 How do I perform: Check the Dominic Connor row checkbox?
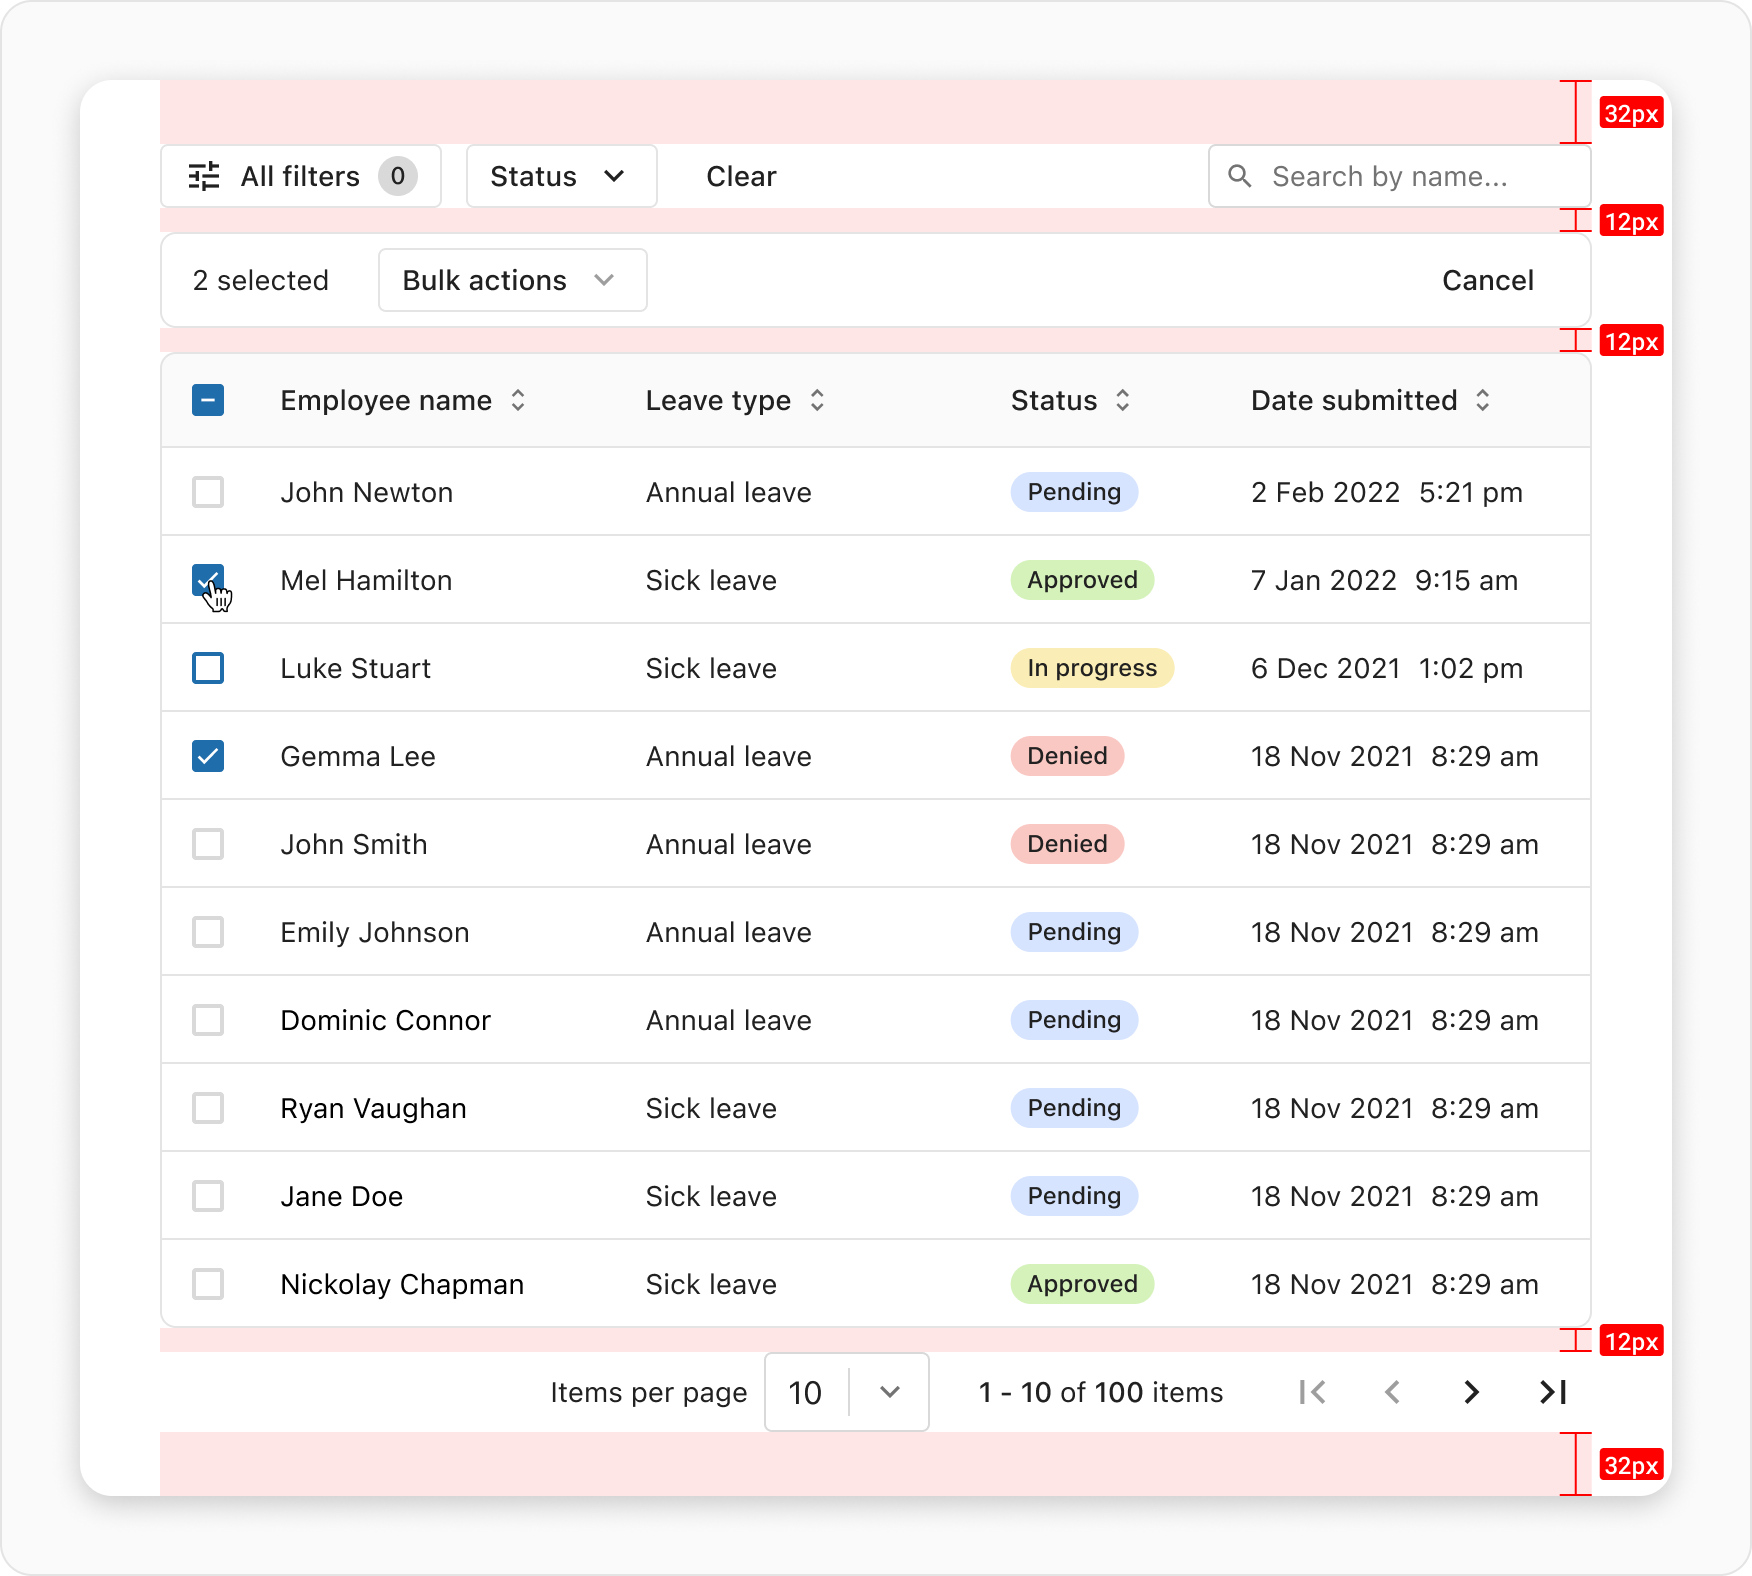[x=208, y=1020]
